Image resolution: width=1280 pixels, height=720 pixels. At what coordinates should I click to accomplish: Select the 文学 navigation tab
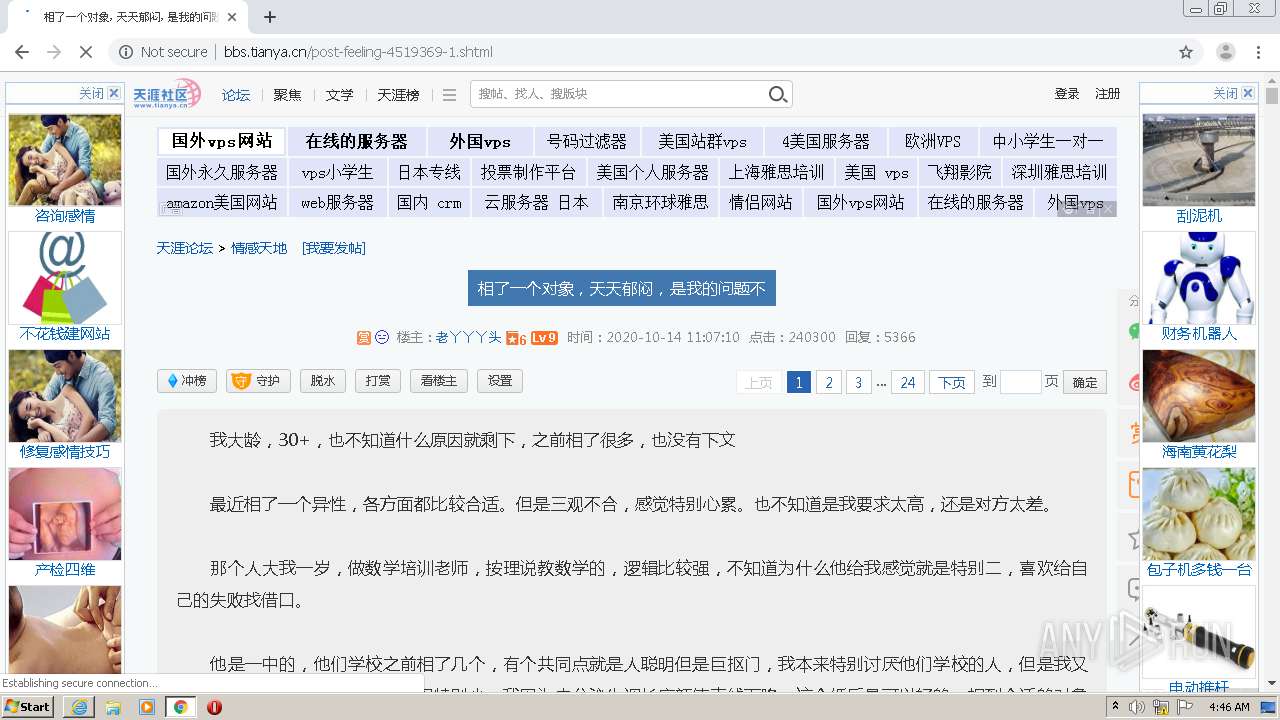[339, 95]
